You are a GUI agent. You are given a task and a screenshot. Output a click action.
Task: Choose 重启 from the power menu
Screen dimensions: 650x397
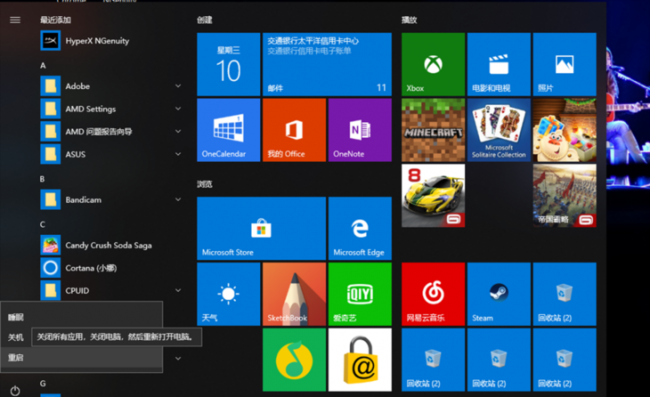click(81, 357)
